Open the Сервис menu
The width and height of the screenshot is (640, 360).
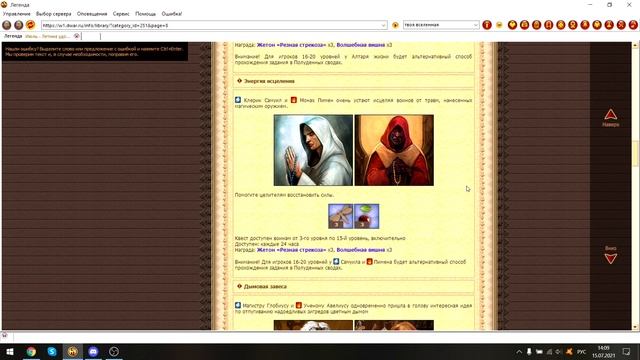click(121, 14)
